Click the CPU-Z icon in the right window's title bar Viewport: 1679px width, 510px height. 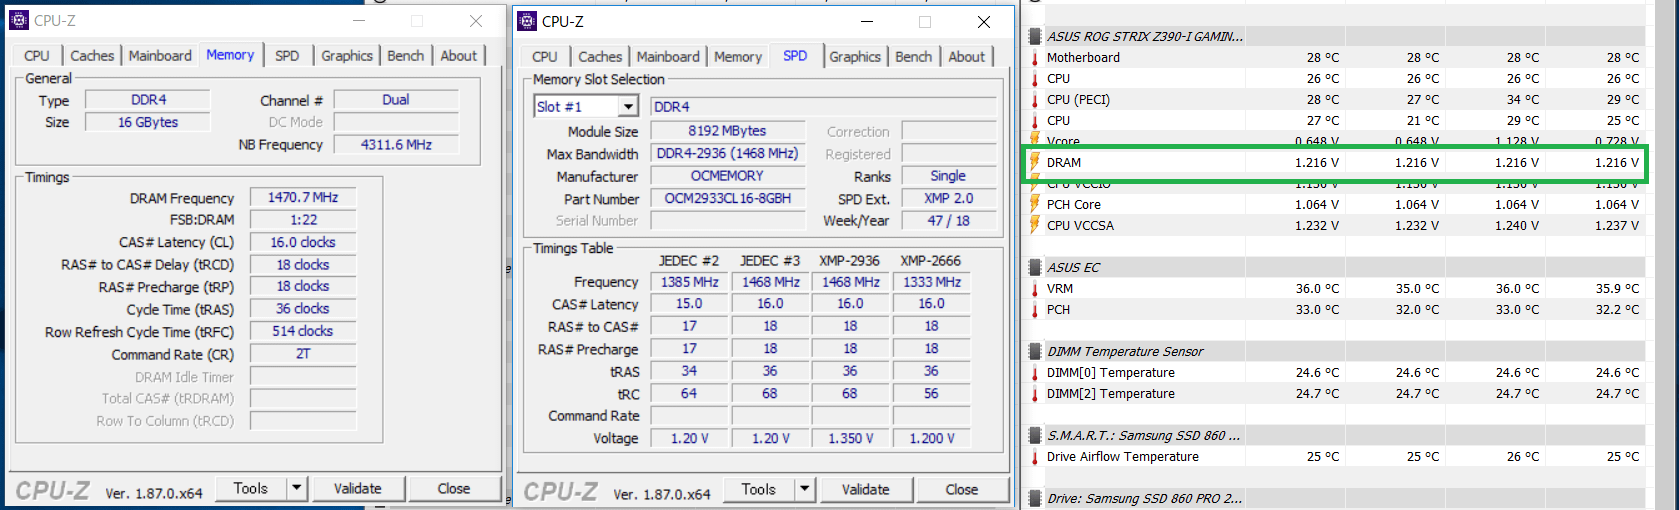pos(526,21)
